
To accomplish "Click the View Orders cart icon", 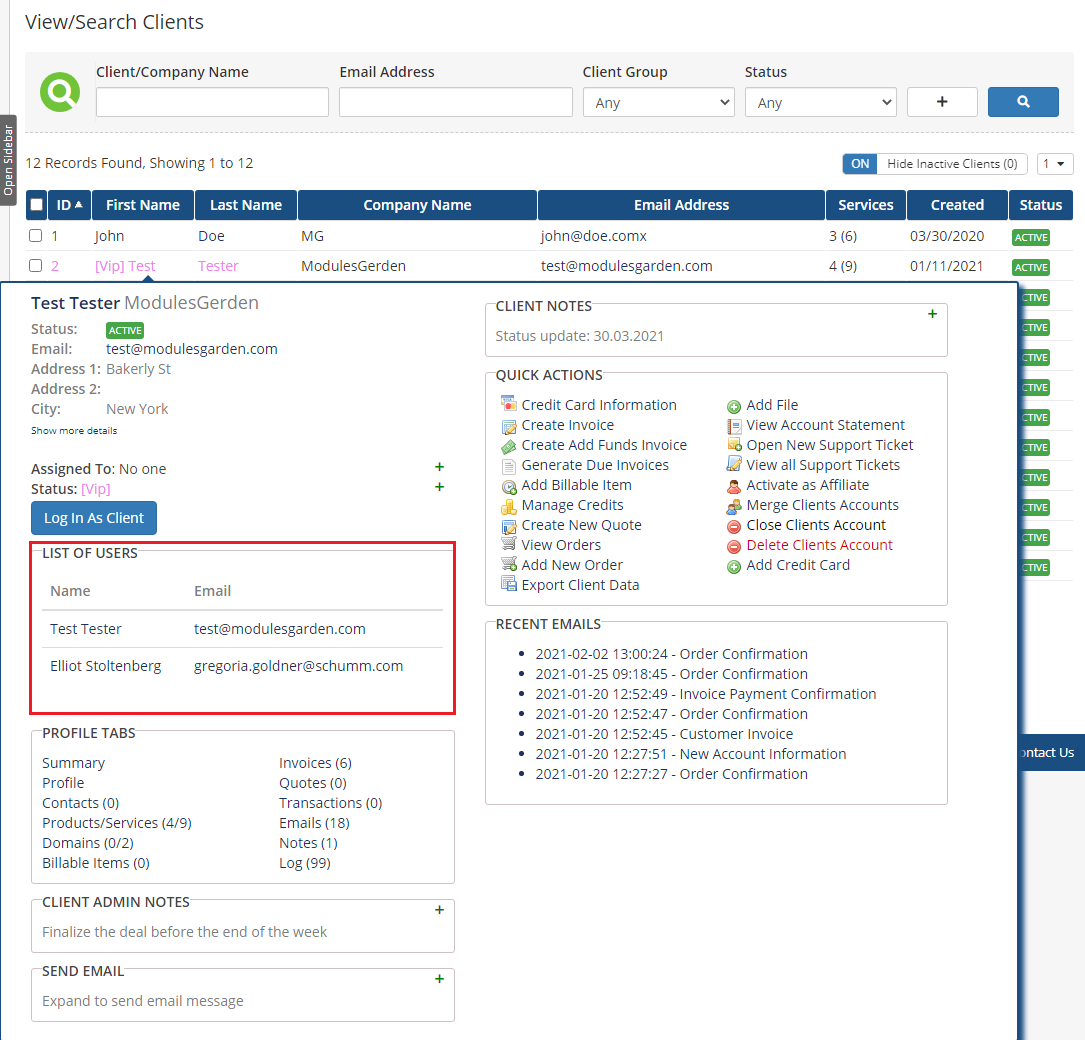I will click(509, 545).
